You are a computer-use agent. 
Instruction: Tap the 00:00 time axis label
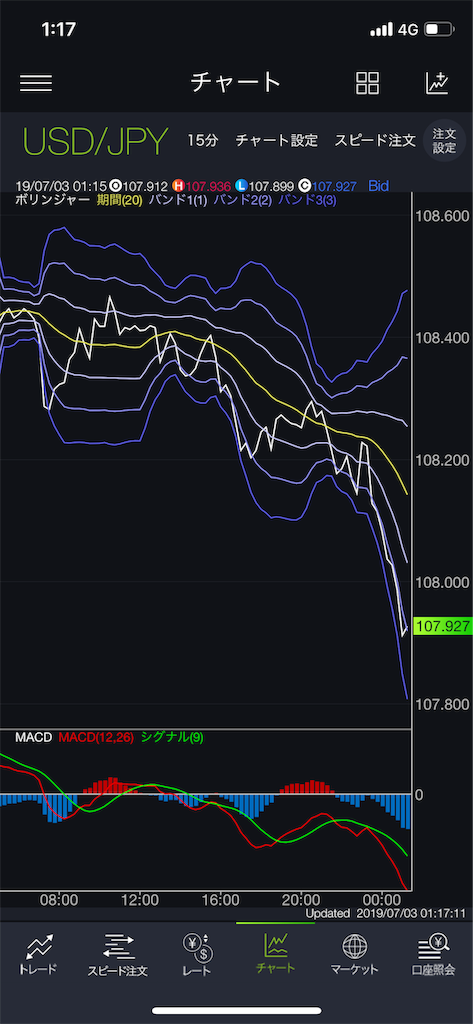point(382,899)
